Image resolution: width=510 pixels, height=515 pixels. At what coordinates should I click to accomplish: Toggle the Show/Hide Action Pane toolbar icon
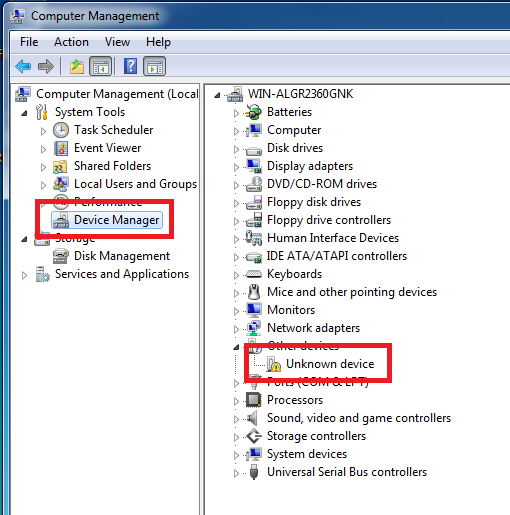tap(154, 66)
